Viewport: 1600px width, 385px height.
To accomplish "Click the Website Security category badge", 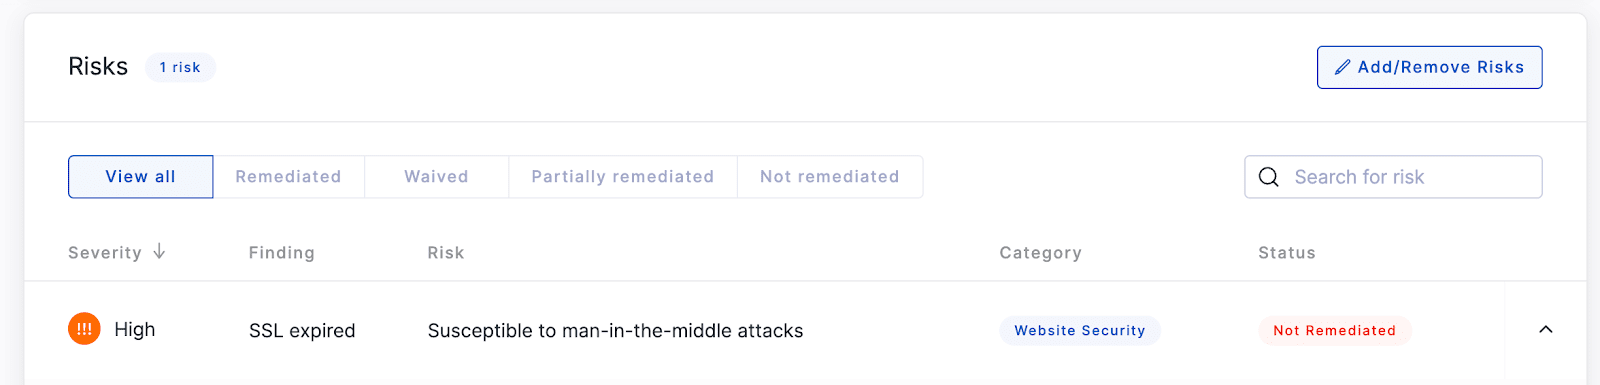I will tap(1080, 330).
